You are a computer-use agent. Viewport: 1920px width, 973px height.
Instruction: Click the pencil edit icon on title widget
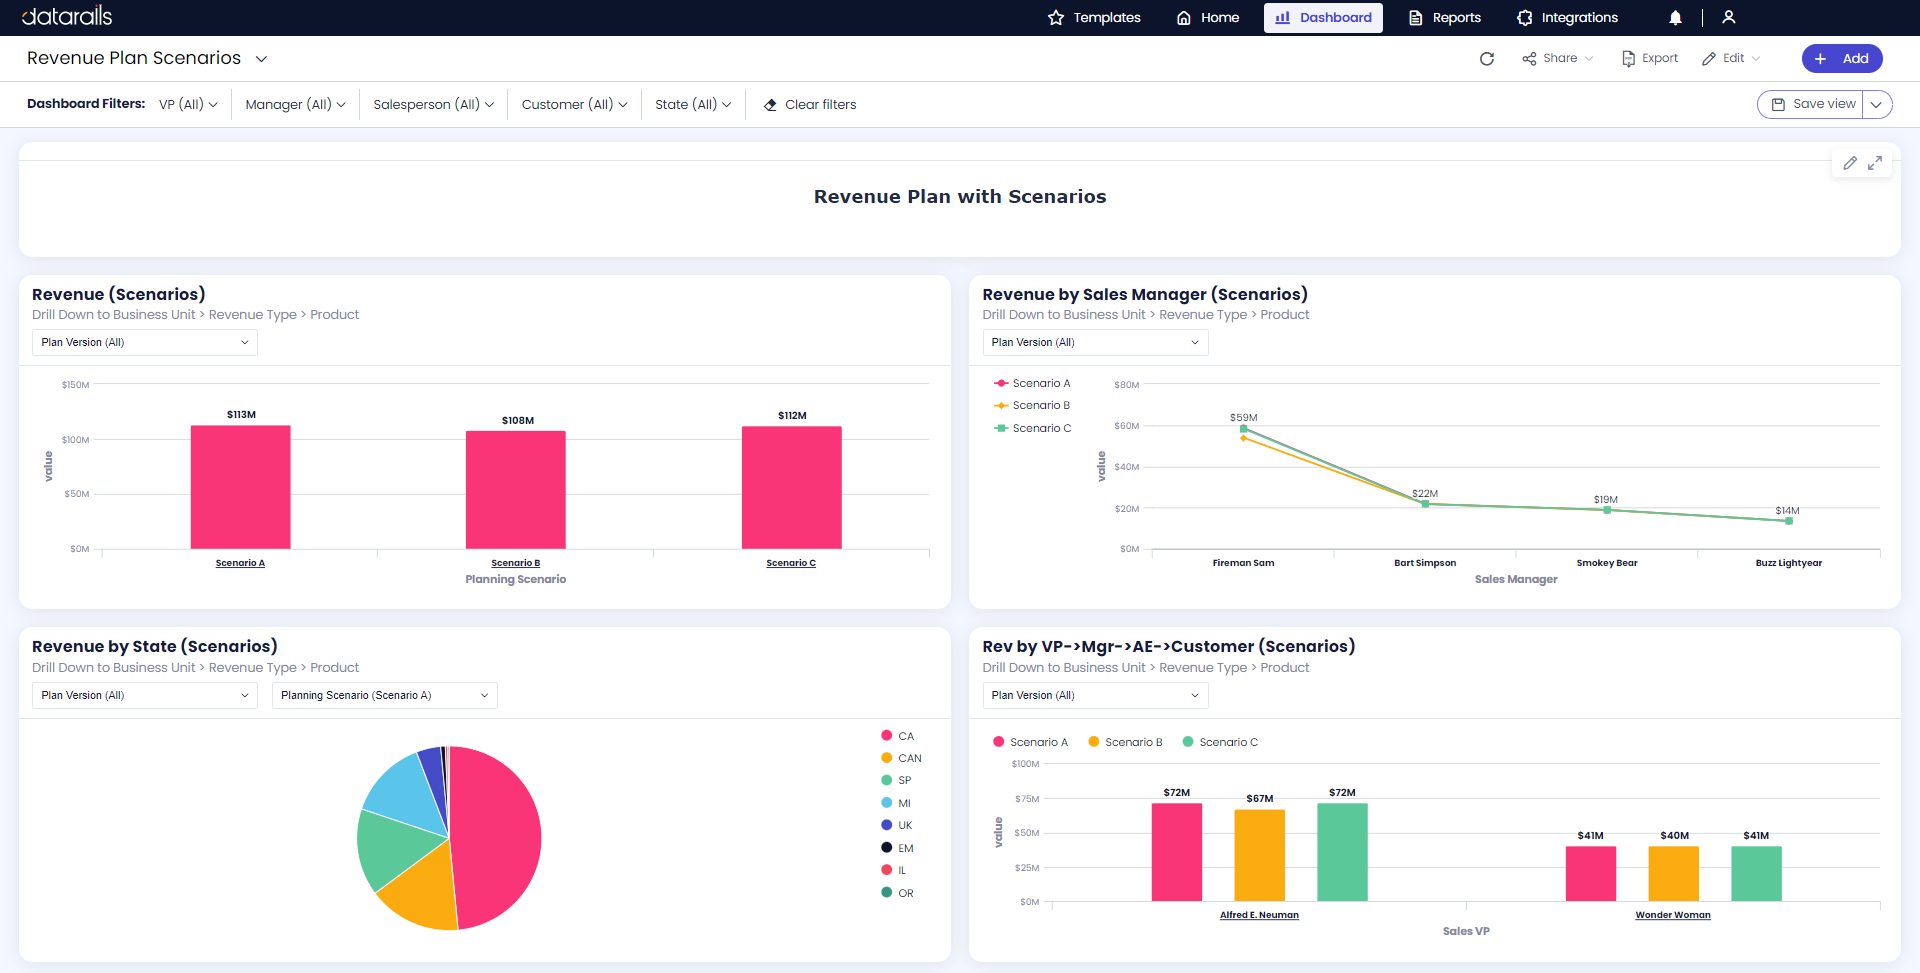point(1850,163)
